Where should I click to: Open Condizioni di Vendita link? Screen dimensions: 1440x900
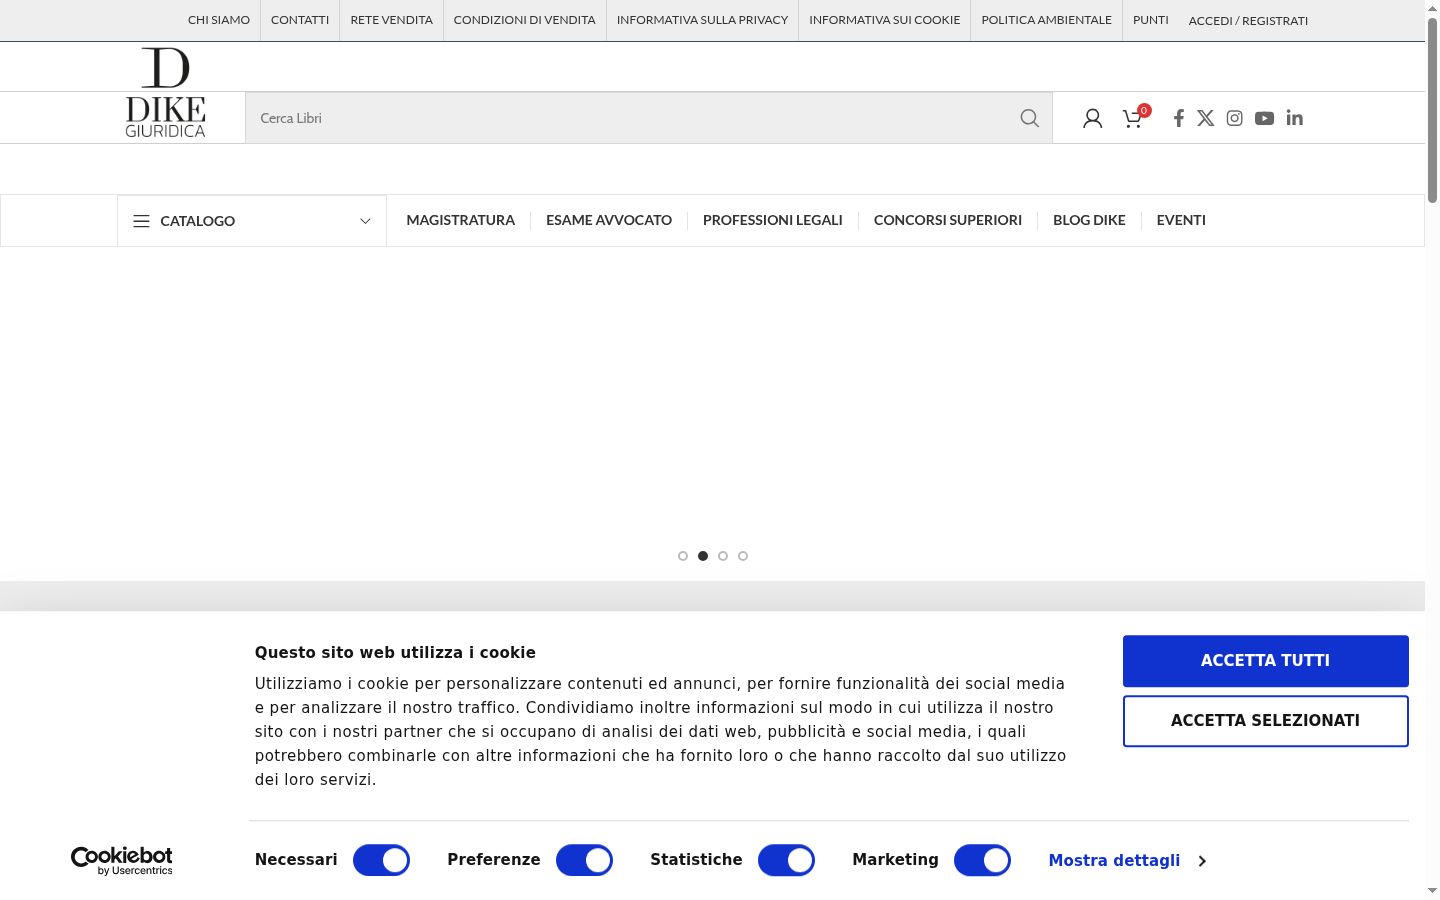(525, 20)
